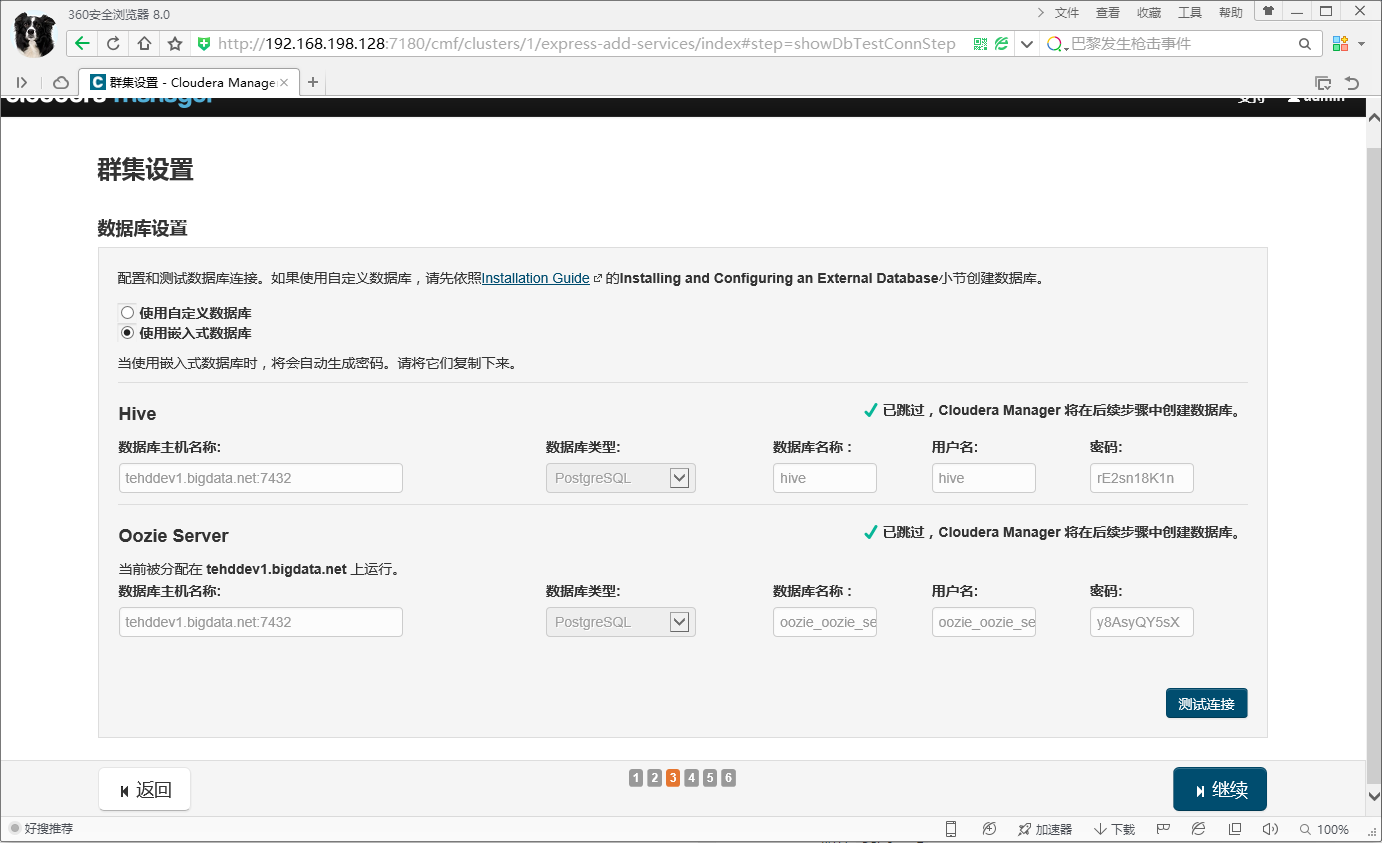The width and height of the screenshot is (1382, 843).
Task: Click the user avatar dog picture
Action: coord(35,34)
